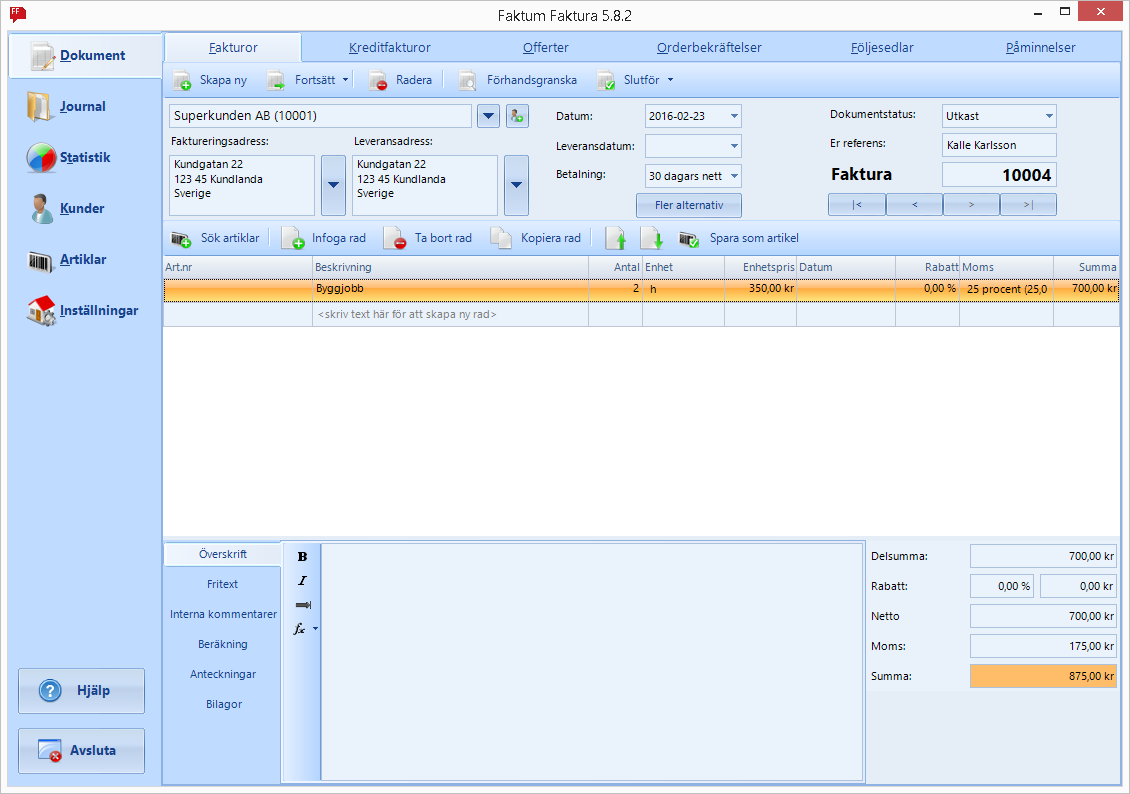
Task: Switch to the Kreditfakturor tab
Action: 390,48
